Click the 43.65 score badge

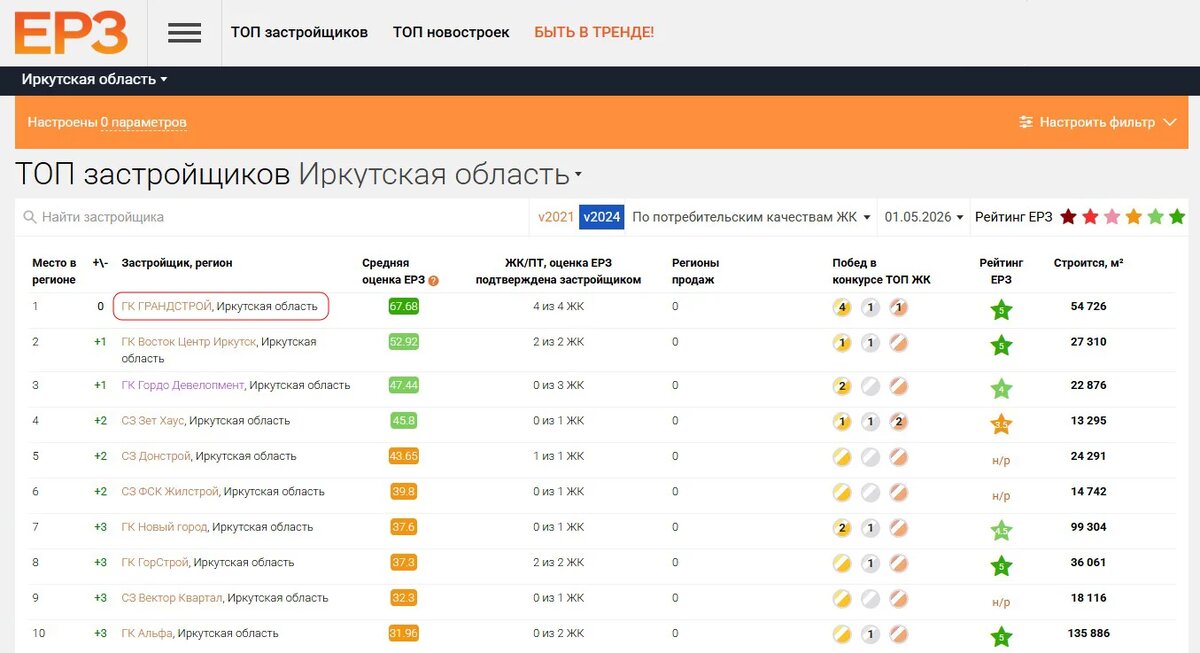click(x=404, y=456)
